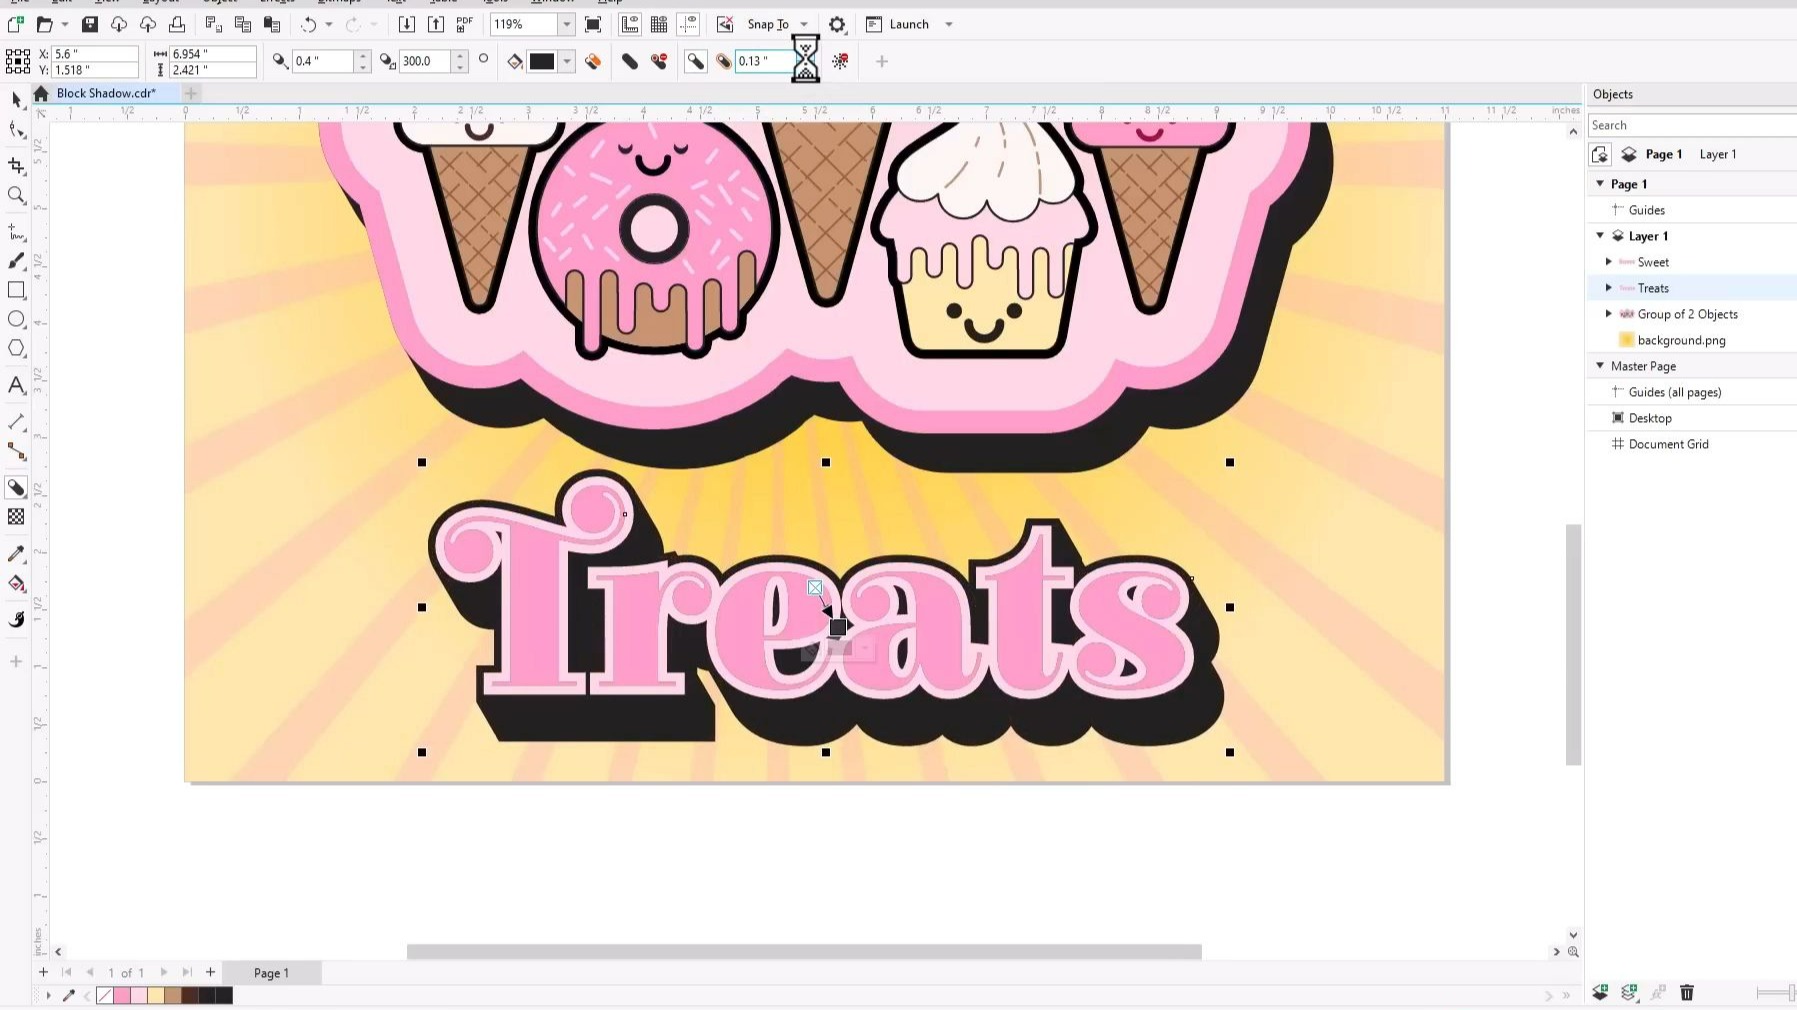Toggle Generate from Object Outline button
The height and width of the screenshot is (1010, 1797).
coord(696,61)
